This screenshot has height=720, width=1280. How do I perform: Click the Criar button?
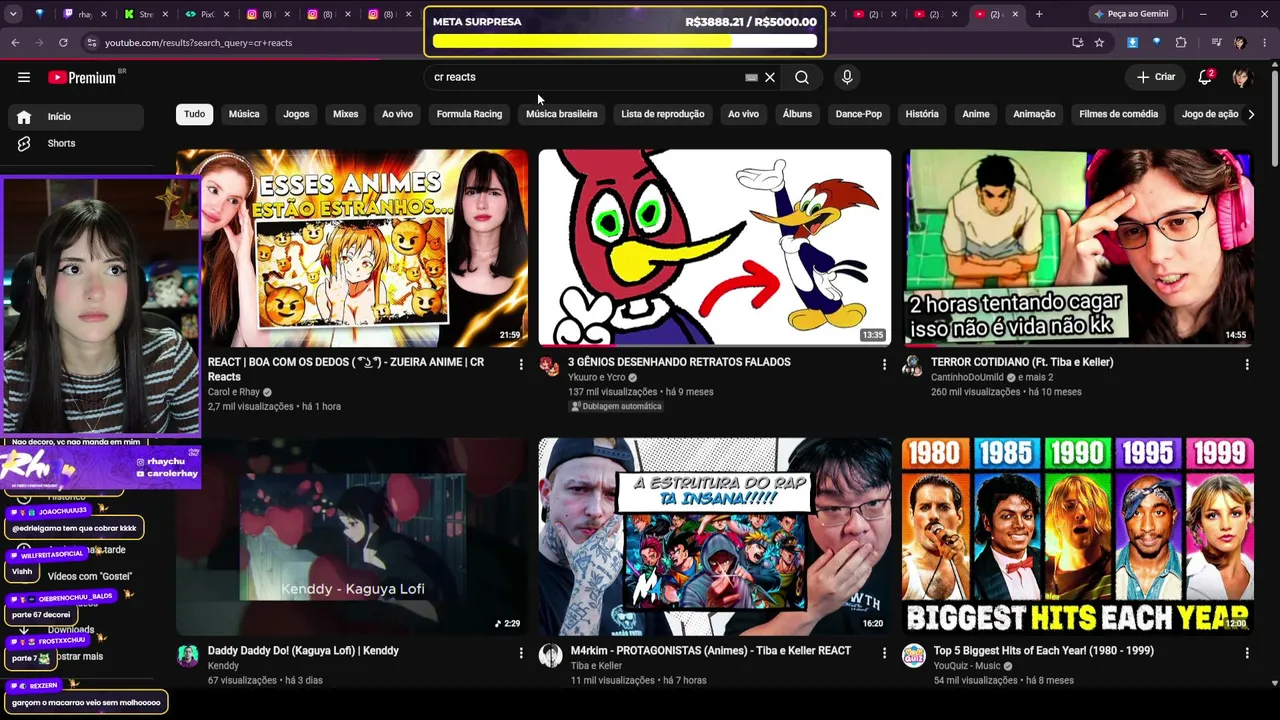click(1156, 77)
